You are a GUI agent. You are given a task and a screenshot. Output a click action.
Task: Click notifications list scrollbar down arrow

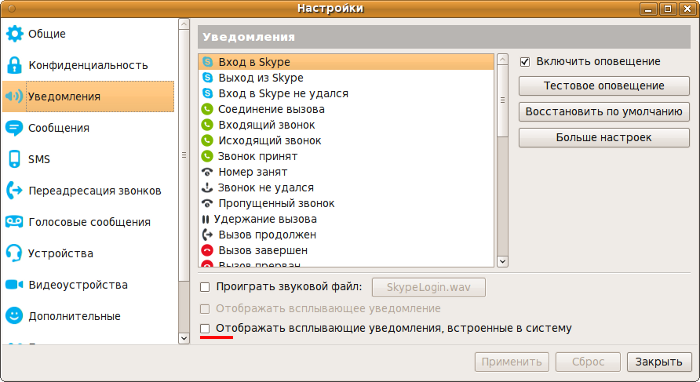coord(503,262)
